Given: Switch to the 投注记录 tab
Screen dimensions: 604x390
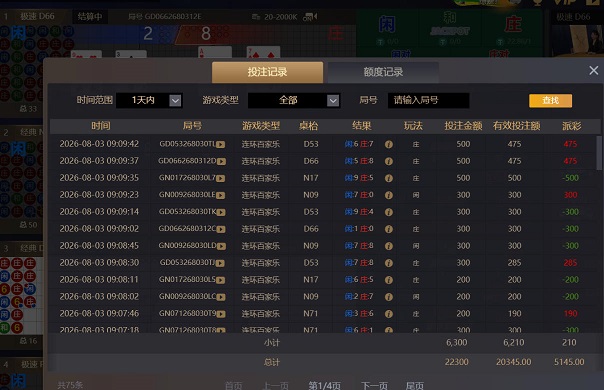Looking at the screenshot, I should 267,72.
